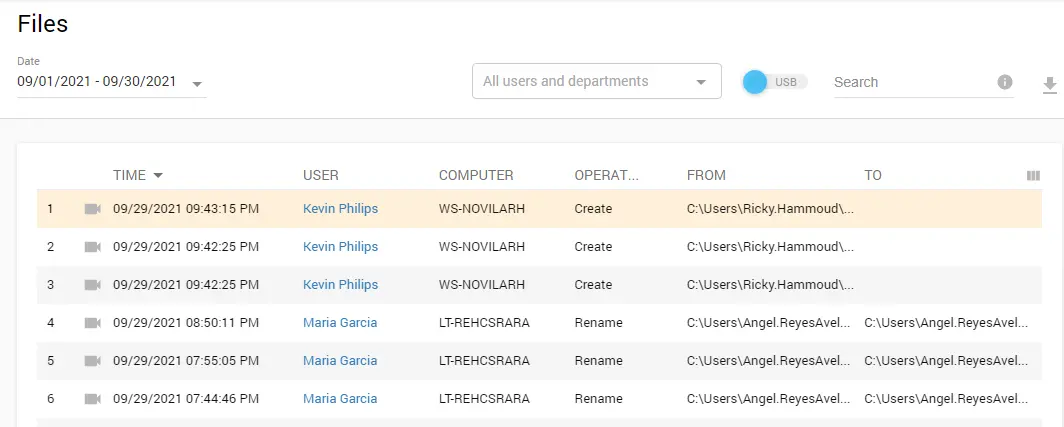Click WS-NOVILARH in row 3
Viewport: 1064px width, 427px height.
(x=482, y=284)
